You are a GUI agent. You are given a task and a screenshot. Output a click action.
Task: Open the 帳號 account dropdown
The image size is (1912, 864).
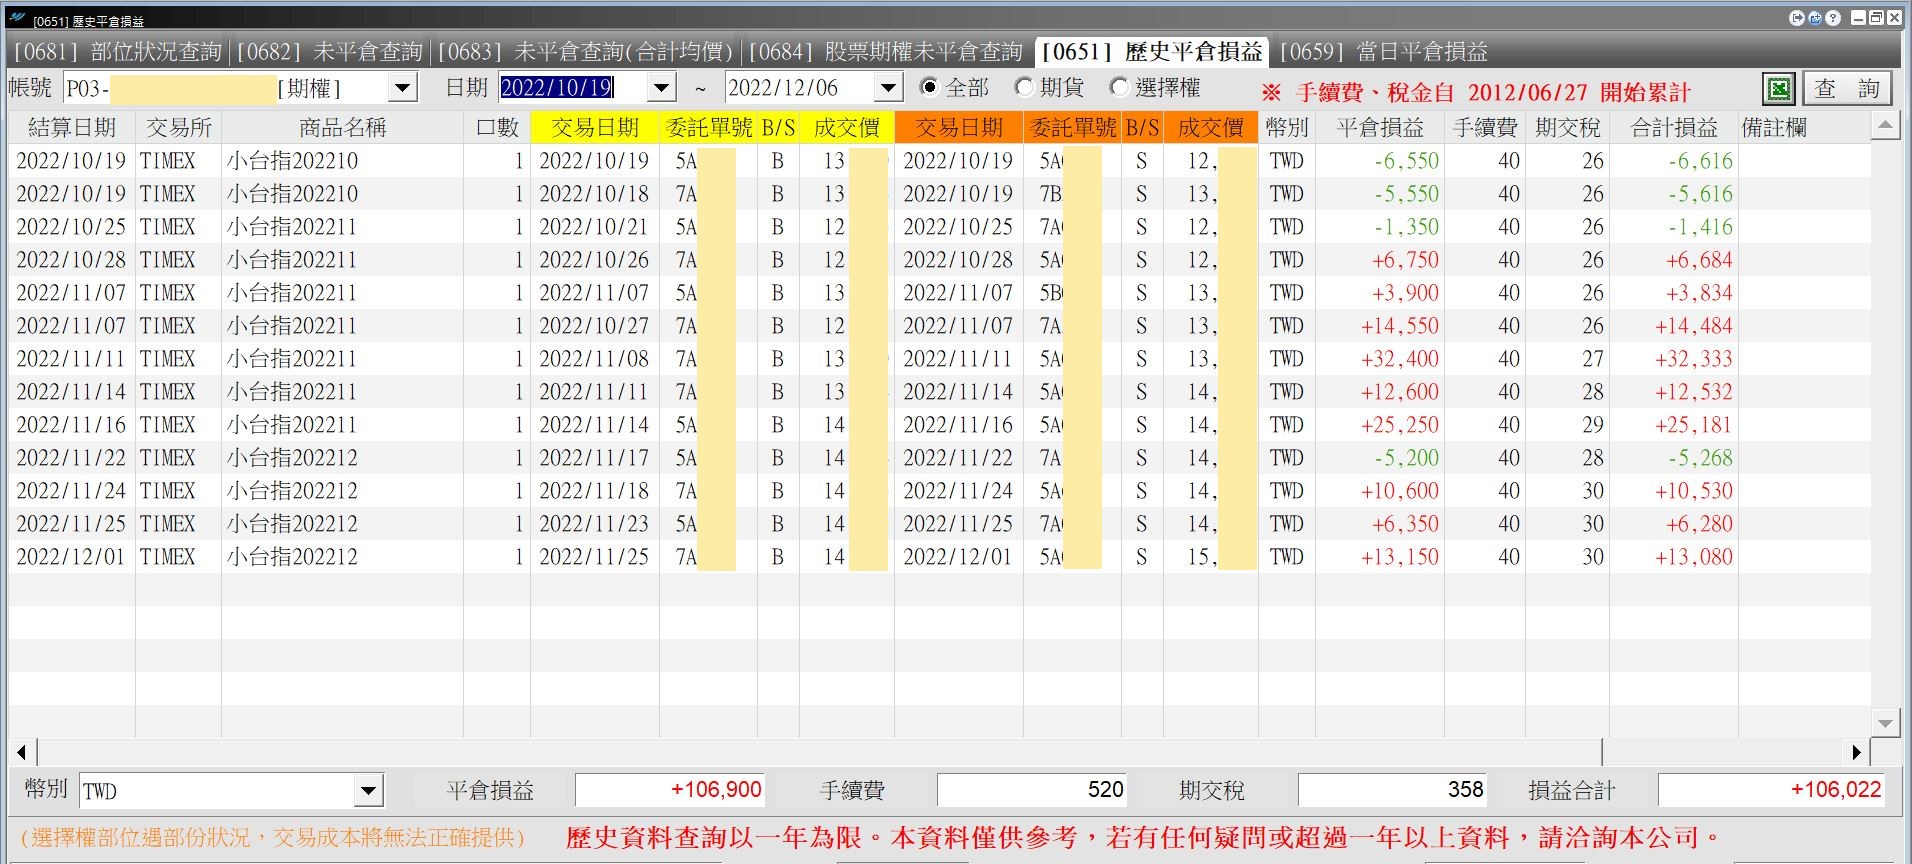pos(402,88)
